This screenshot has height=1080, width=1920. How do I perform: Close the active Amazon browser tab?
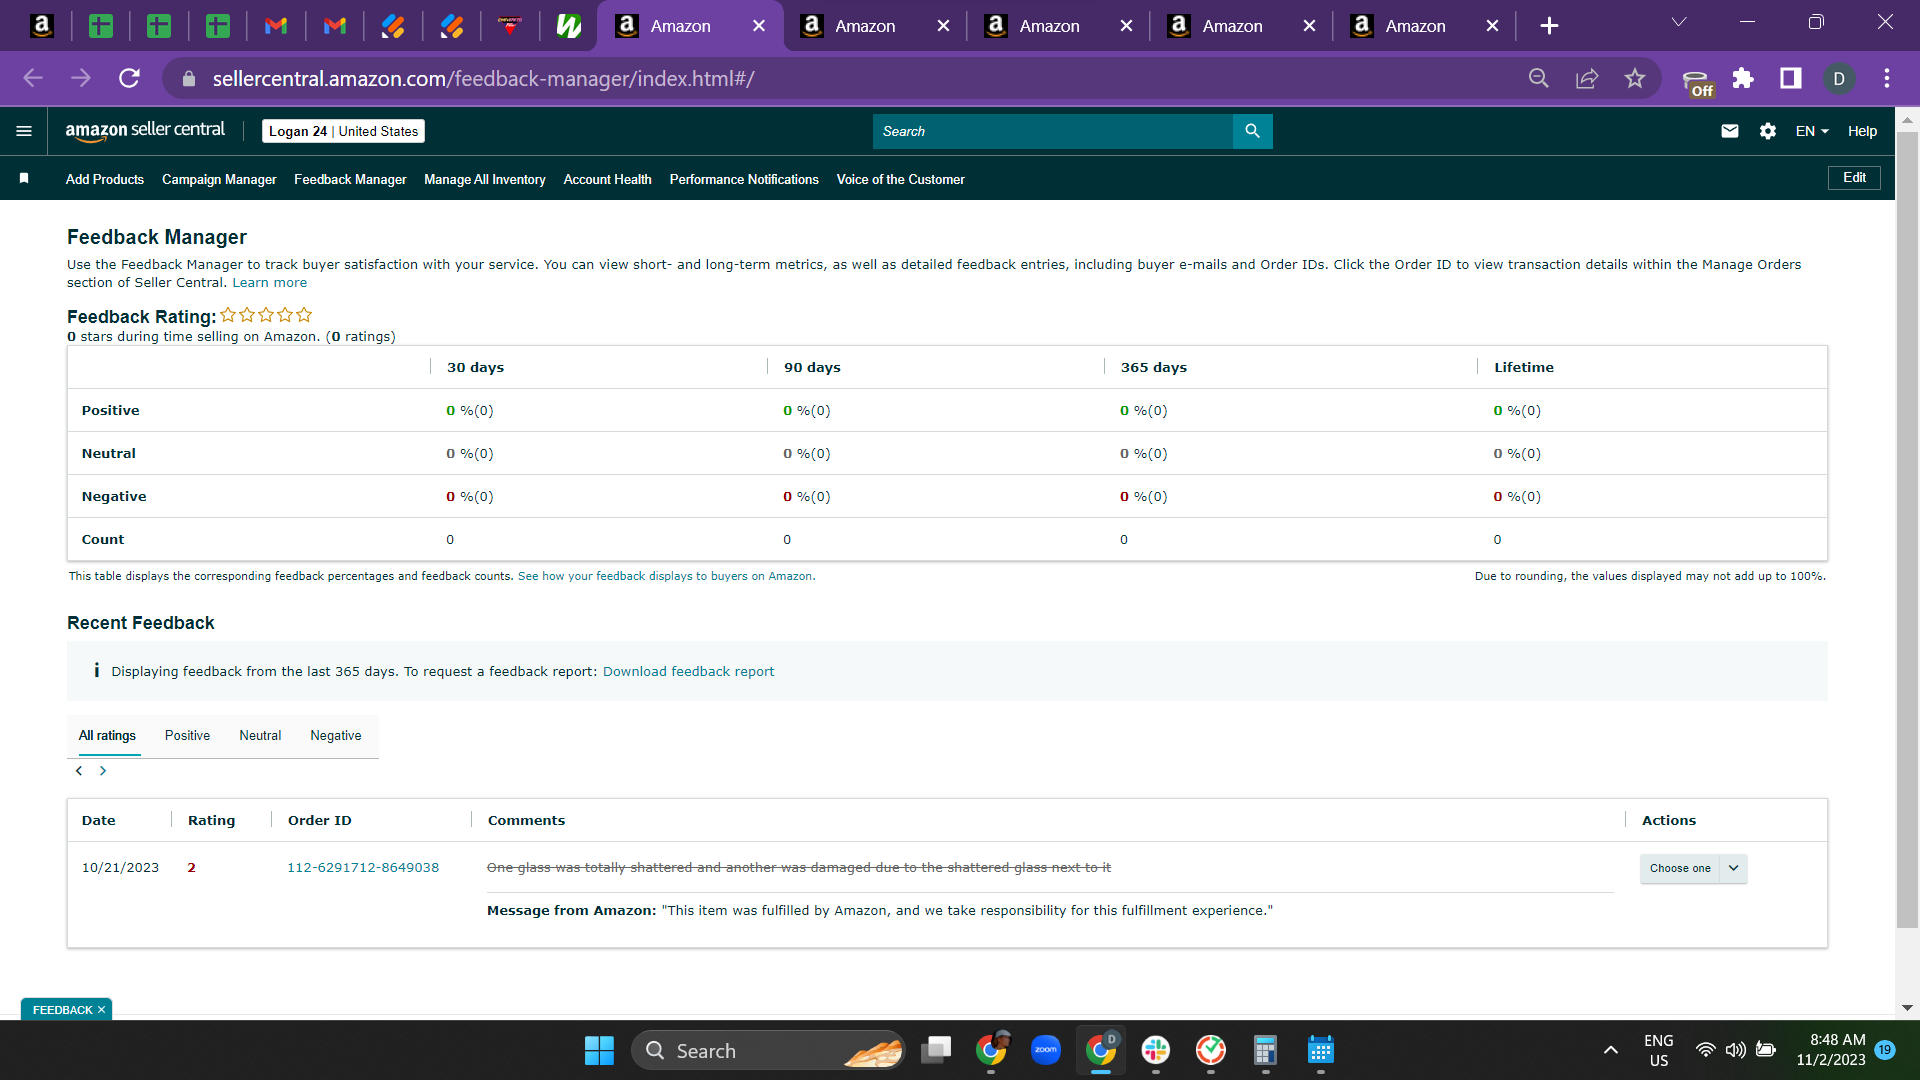tap(759, 26)
